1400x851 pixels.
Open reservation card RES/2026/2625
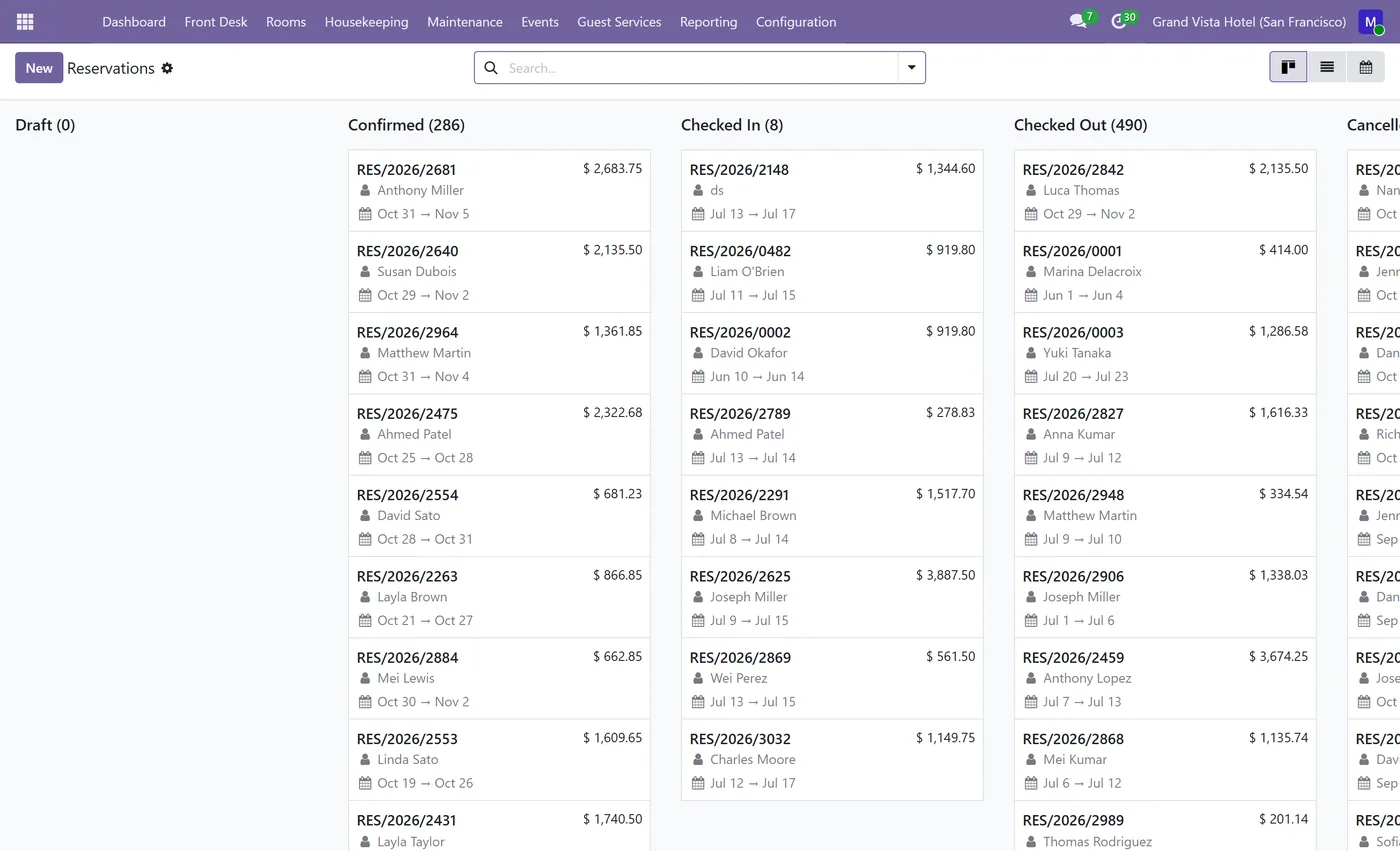(x=832, y=597)
